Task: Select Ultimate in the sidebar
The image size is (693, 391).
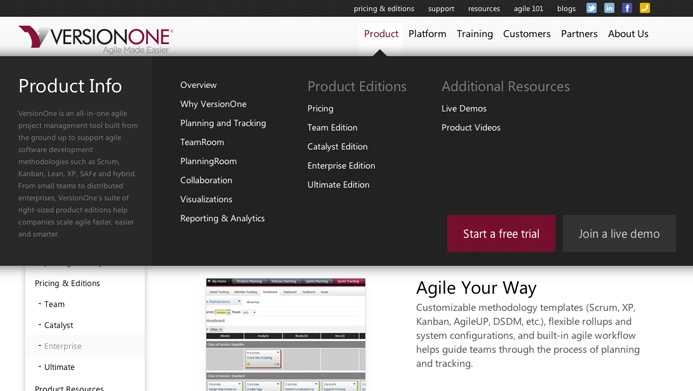Action: [x=59, y=367]
